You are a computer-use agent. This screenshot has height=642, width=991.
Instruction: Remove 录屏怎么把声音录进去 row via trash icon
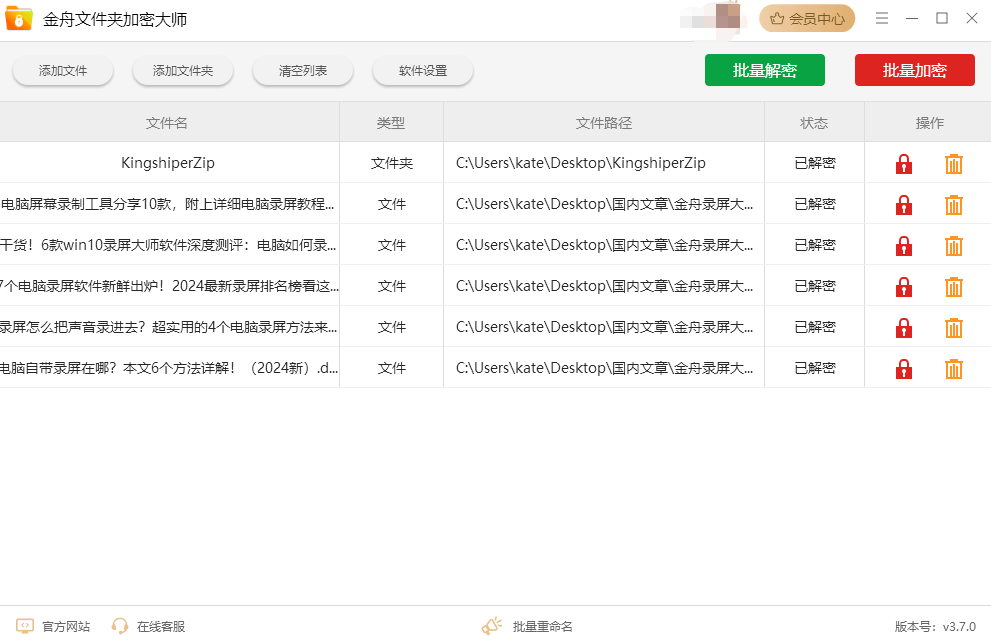954,328
